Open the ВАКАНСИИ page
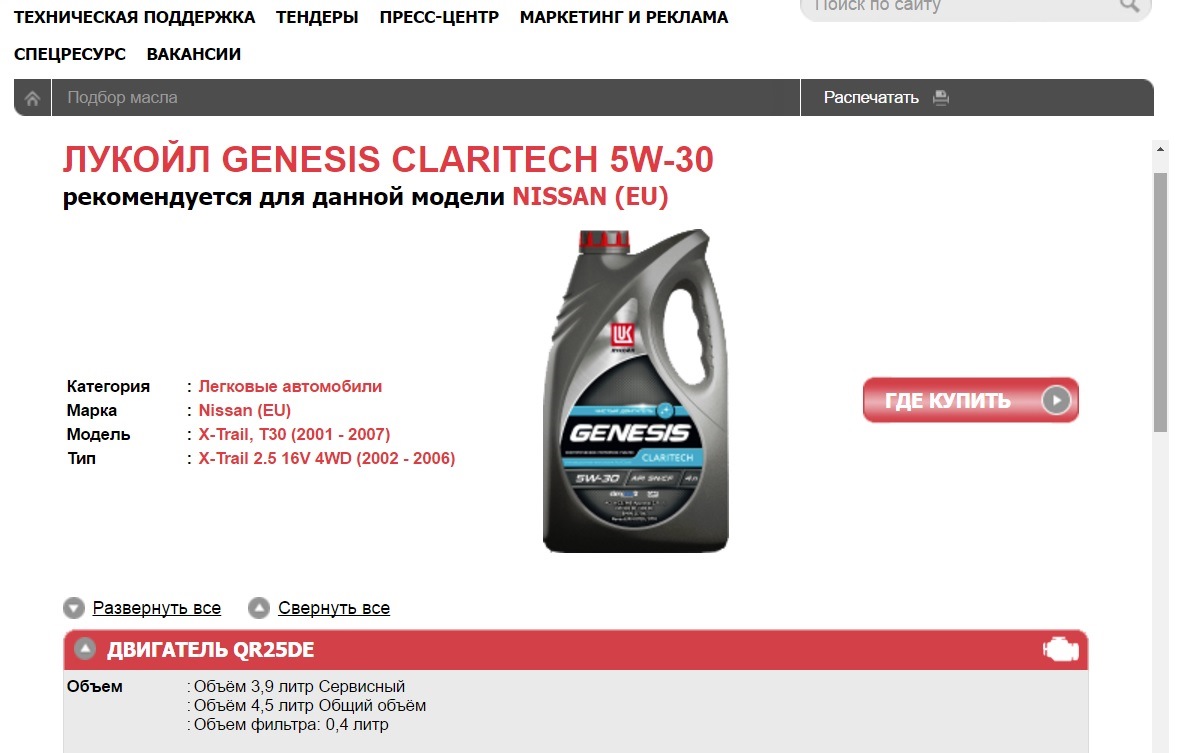This screenshot has height=753, width=1193. pyautogui.click(x=194, y=54)
